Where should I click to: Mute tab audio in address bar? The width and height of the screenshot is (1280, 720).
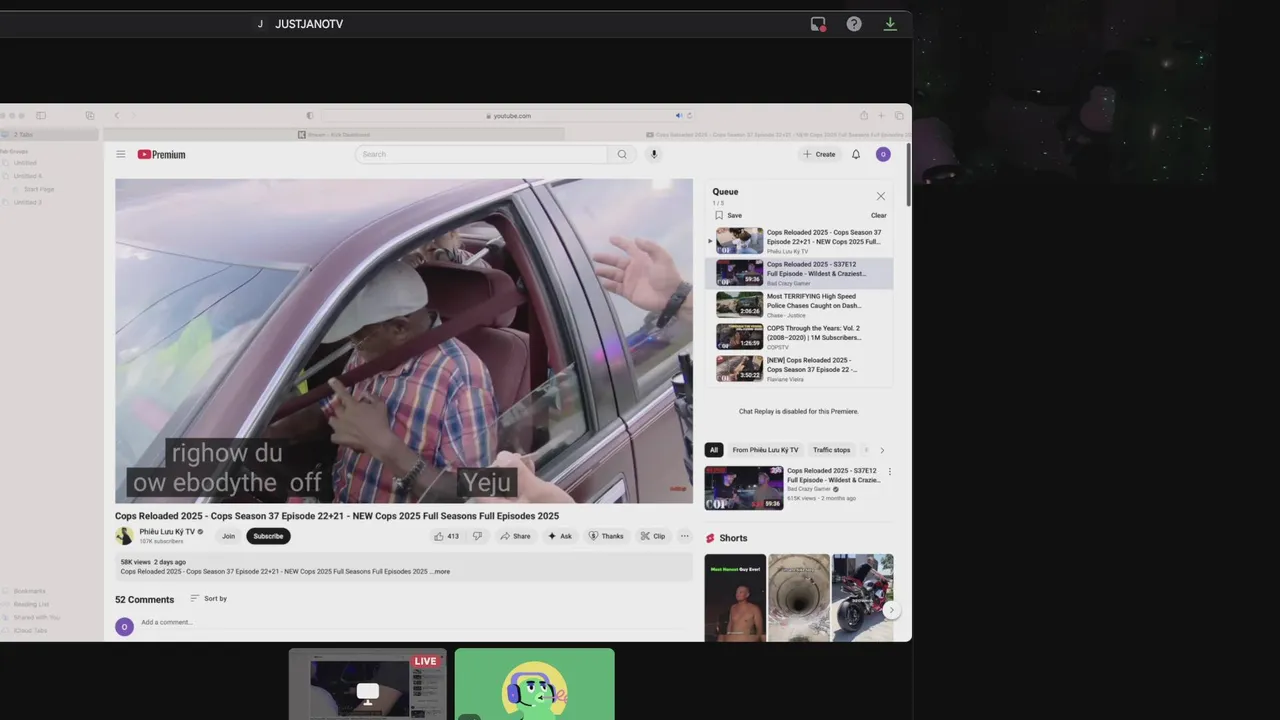[678, 116]
